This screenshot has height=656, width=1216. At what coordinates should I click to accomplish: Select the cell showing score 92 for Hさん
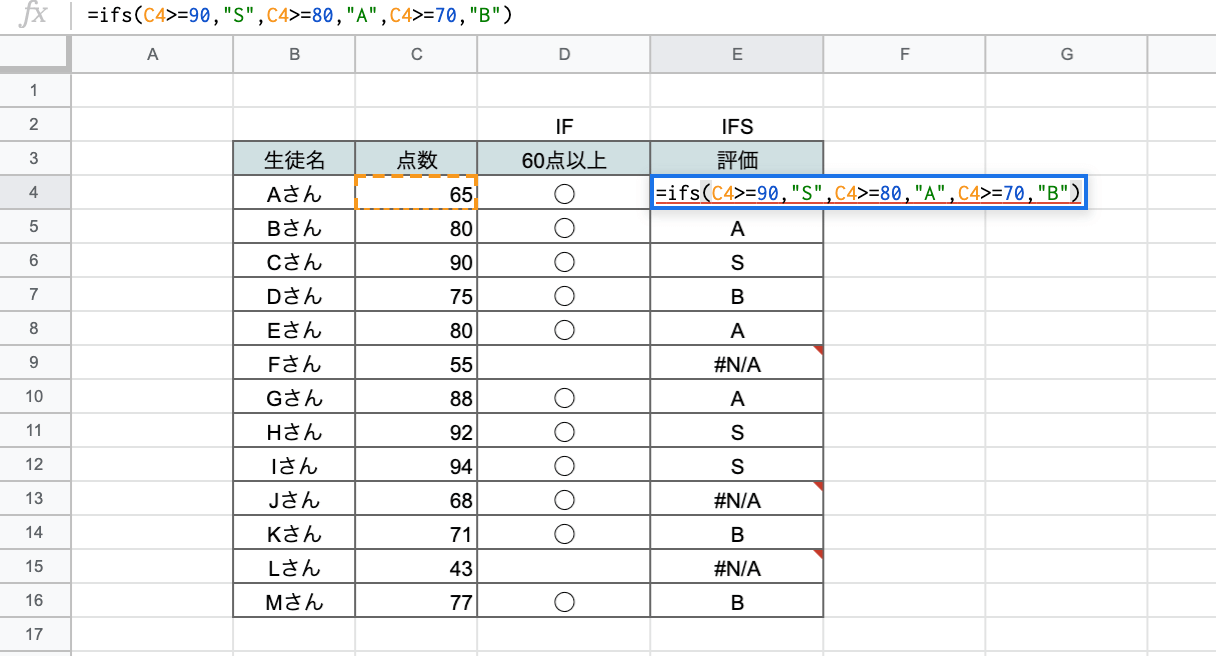tap(415, 431)
